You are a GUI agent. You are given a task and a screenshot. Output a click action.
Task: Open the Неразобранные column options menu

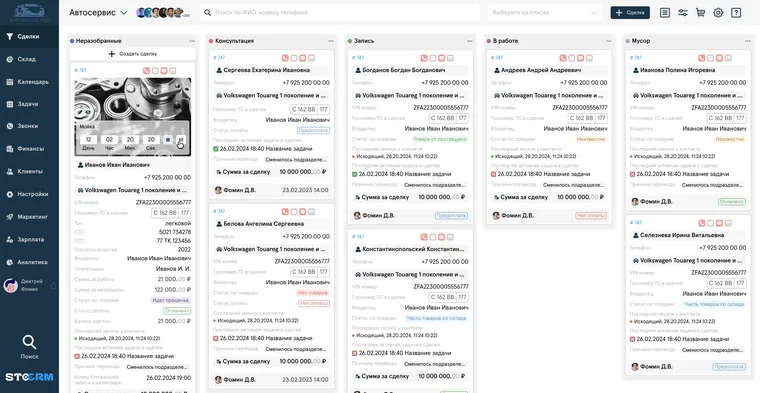(192, 41)
